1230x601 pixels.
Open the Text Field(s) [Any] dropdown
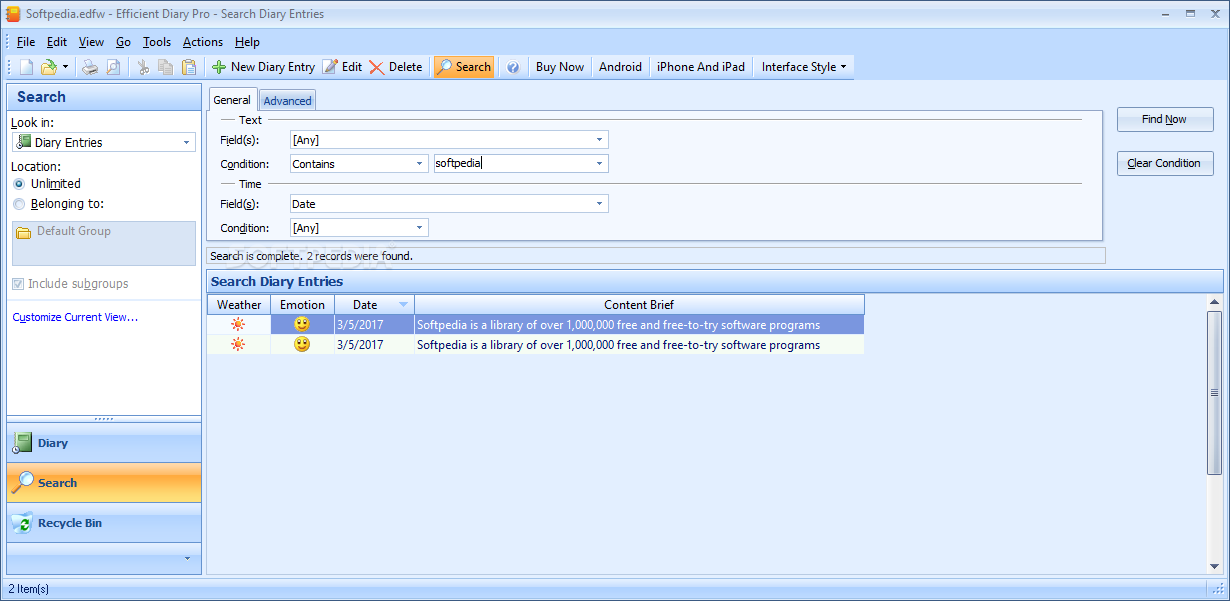449,140
